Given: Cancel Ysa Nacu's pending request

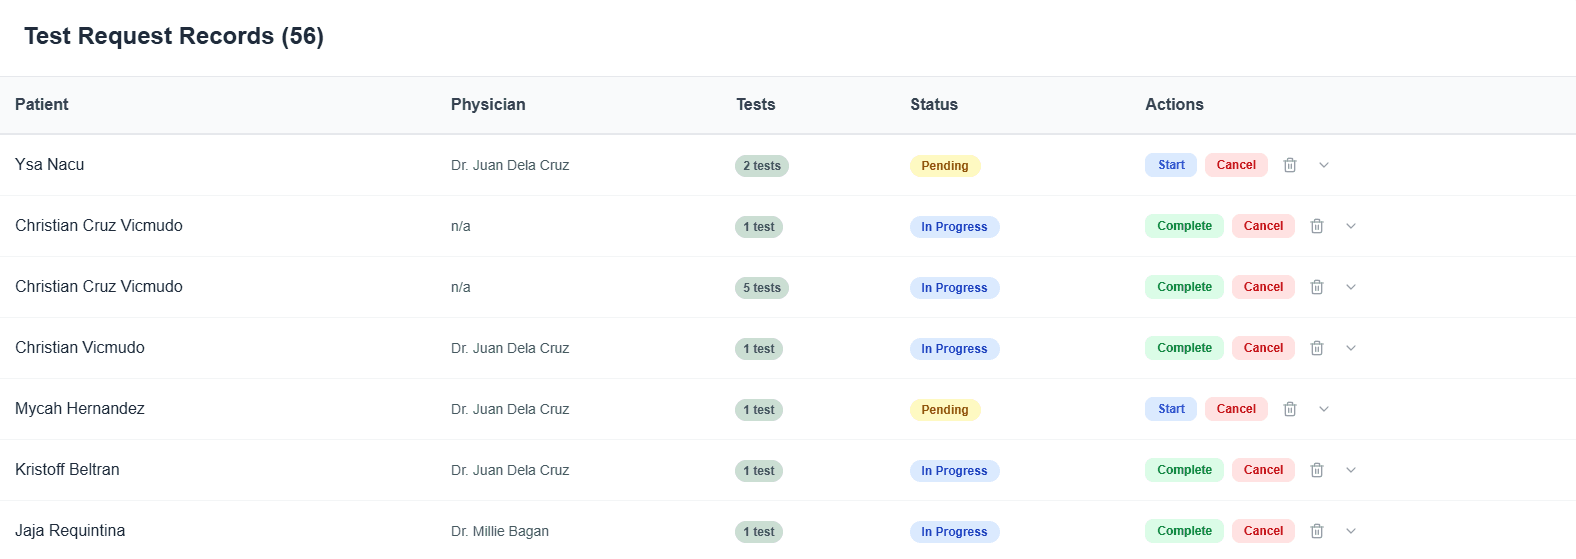Looking at the screenshot, I should coord(1236,165).
